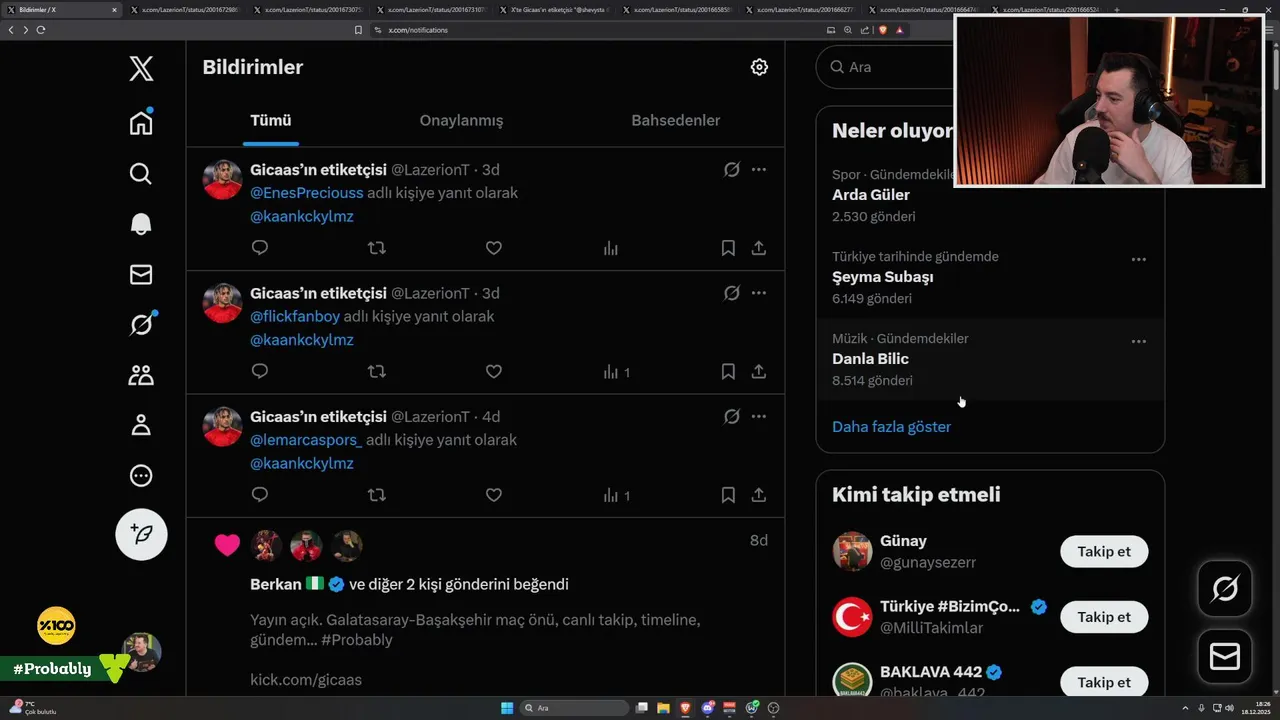Click the Windows taskbar search box
This screenshot has height=720, width=1280.
coord(575,708)
